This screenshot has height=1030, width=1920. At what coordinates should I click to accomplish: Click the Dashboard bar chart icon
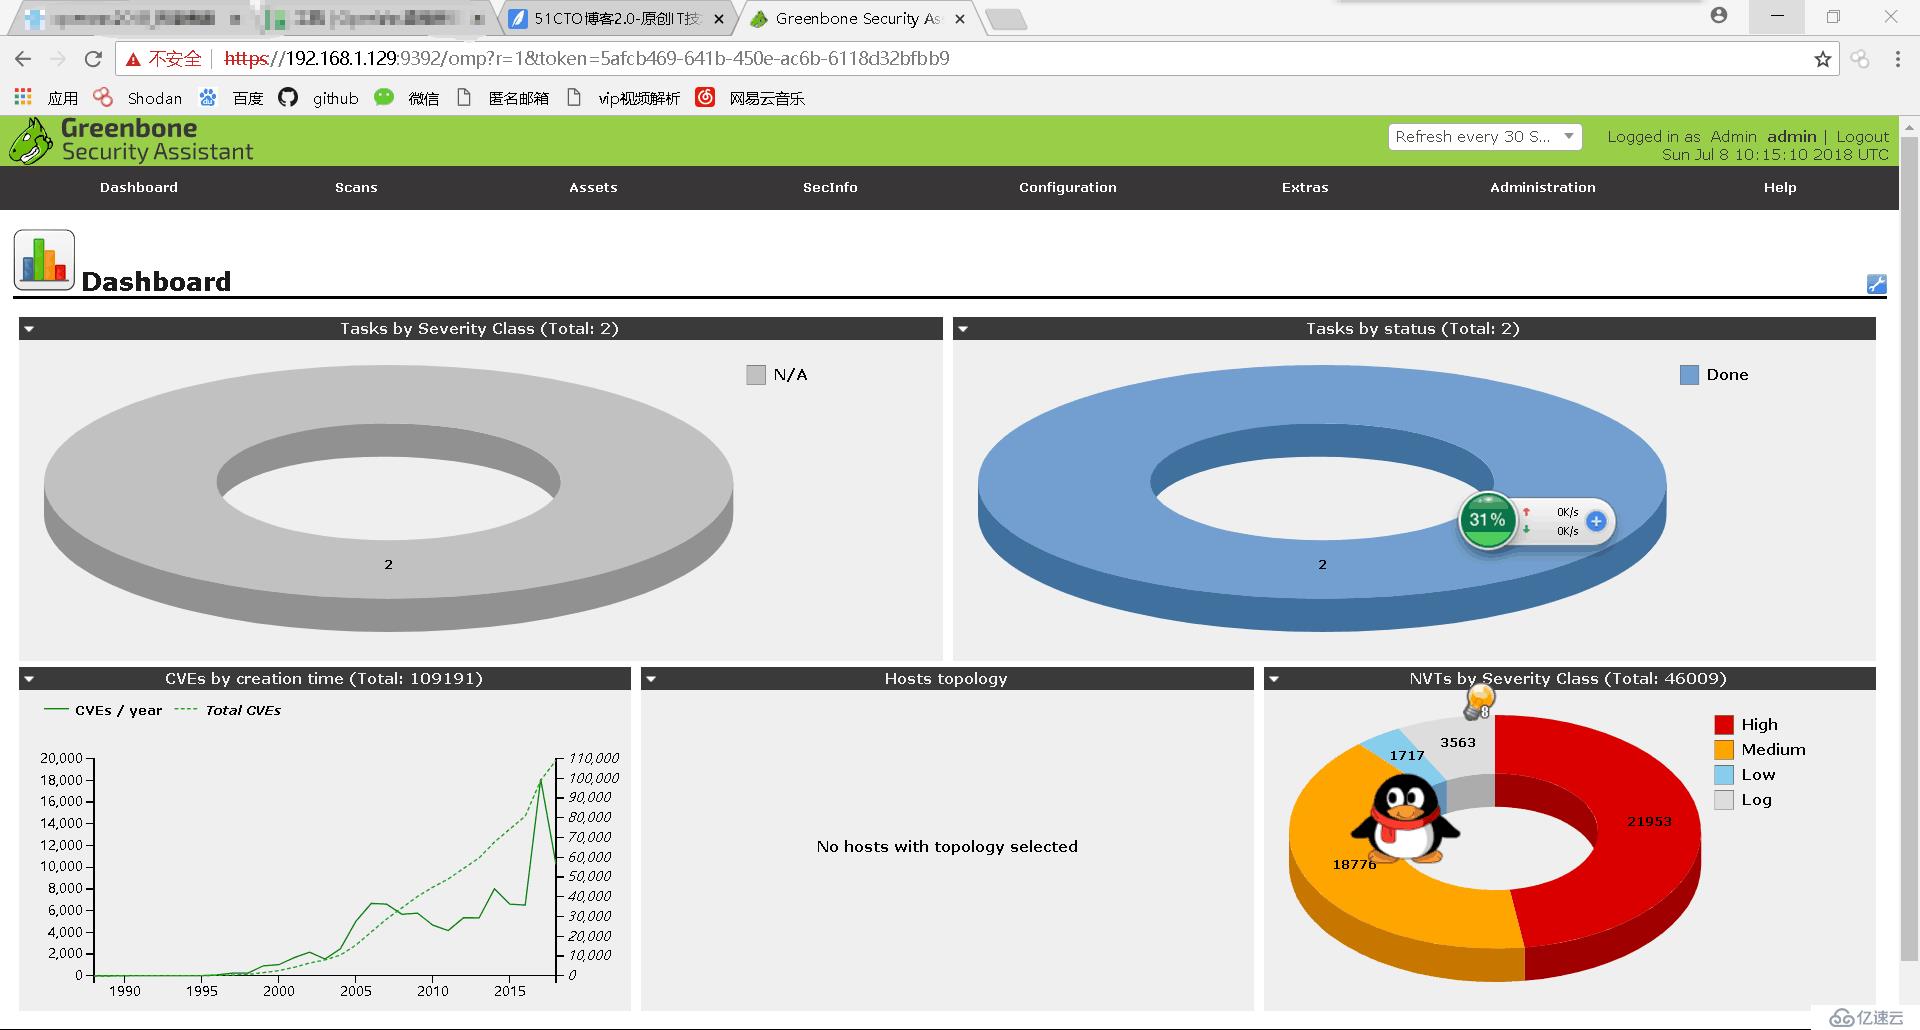(44, 260)
